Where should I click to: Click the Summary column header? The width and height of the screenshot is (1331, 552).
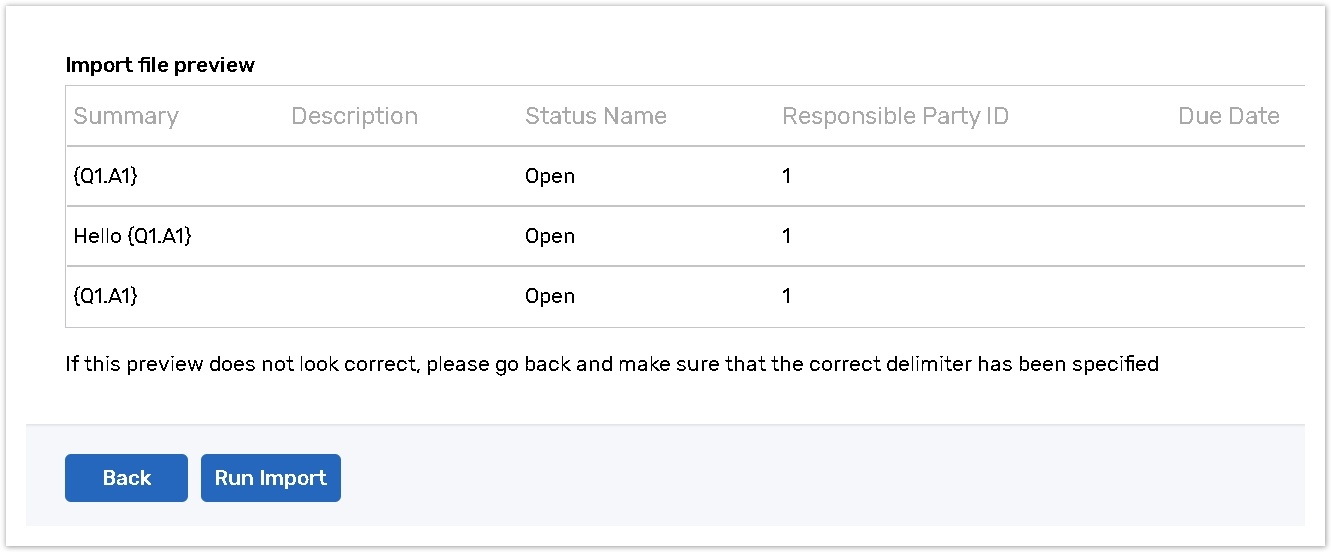click(126, 116)
